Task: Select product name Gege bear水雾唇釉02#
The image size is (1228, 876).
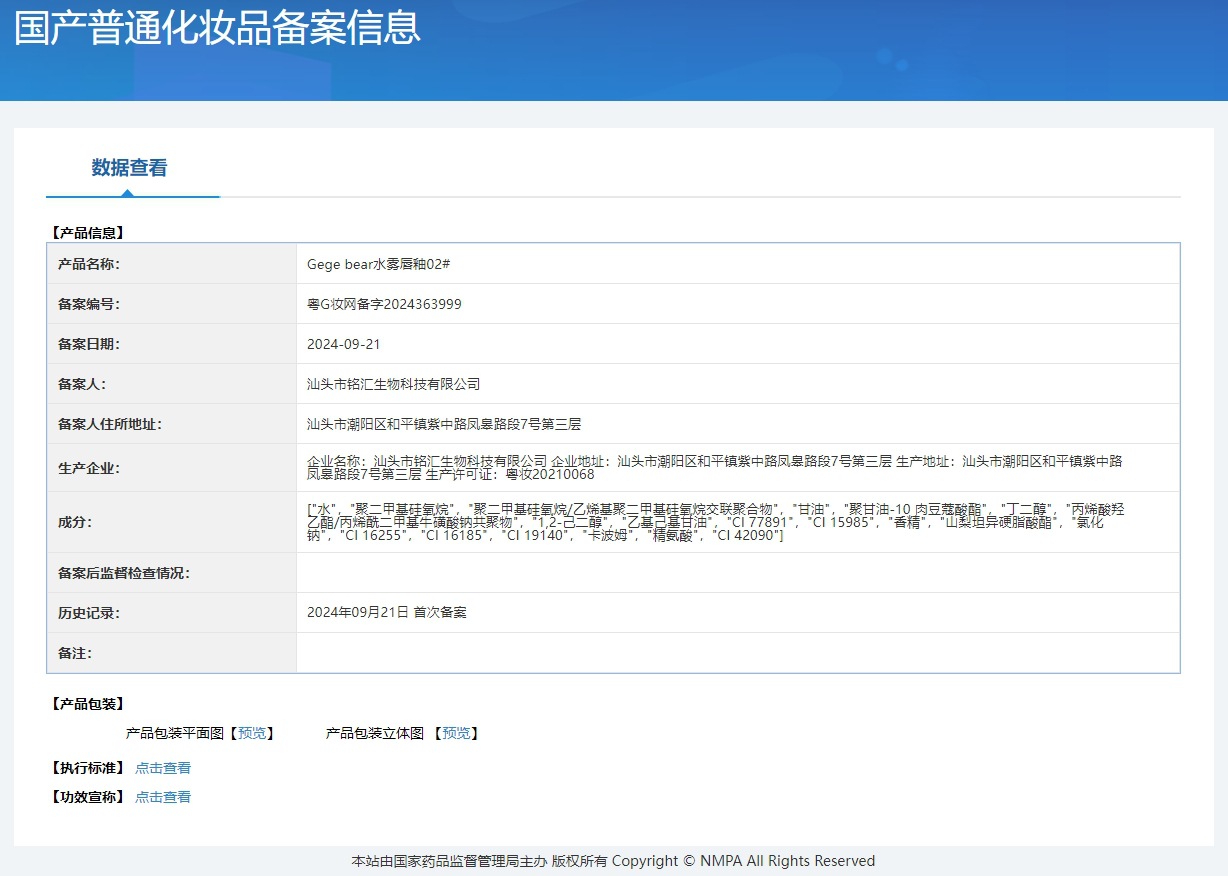Action: pyautogui.click(x=379, y=264)
